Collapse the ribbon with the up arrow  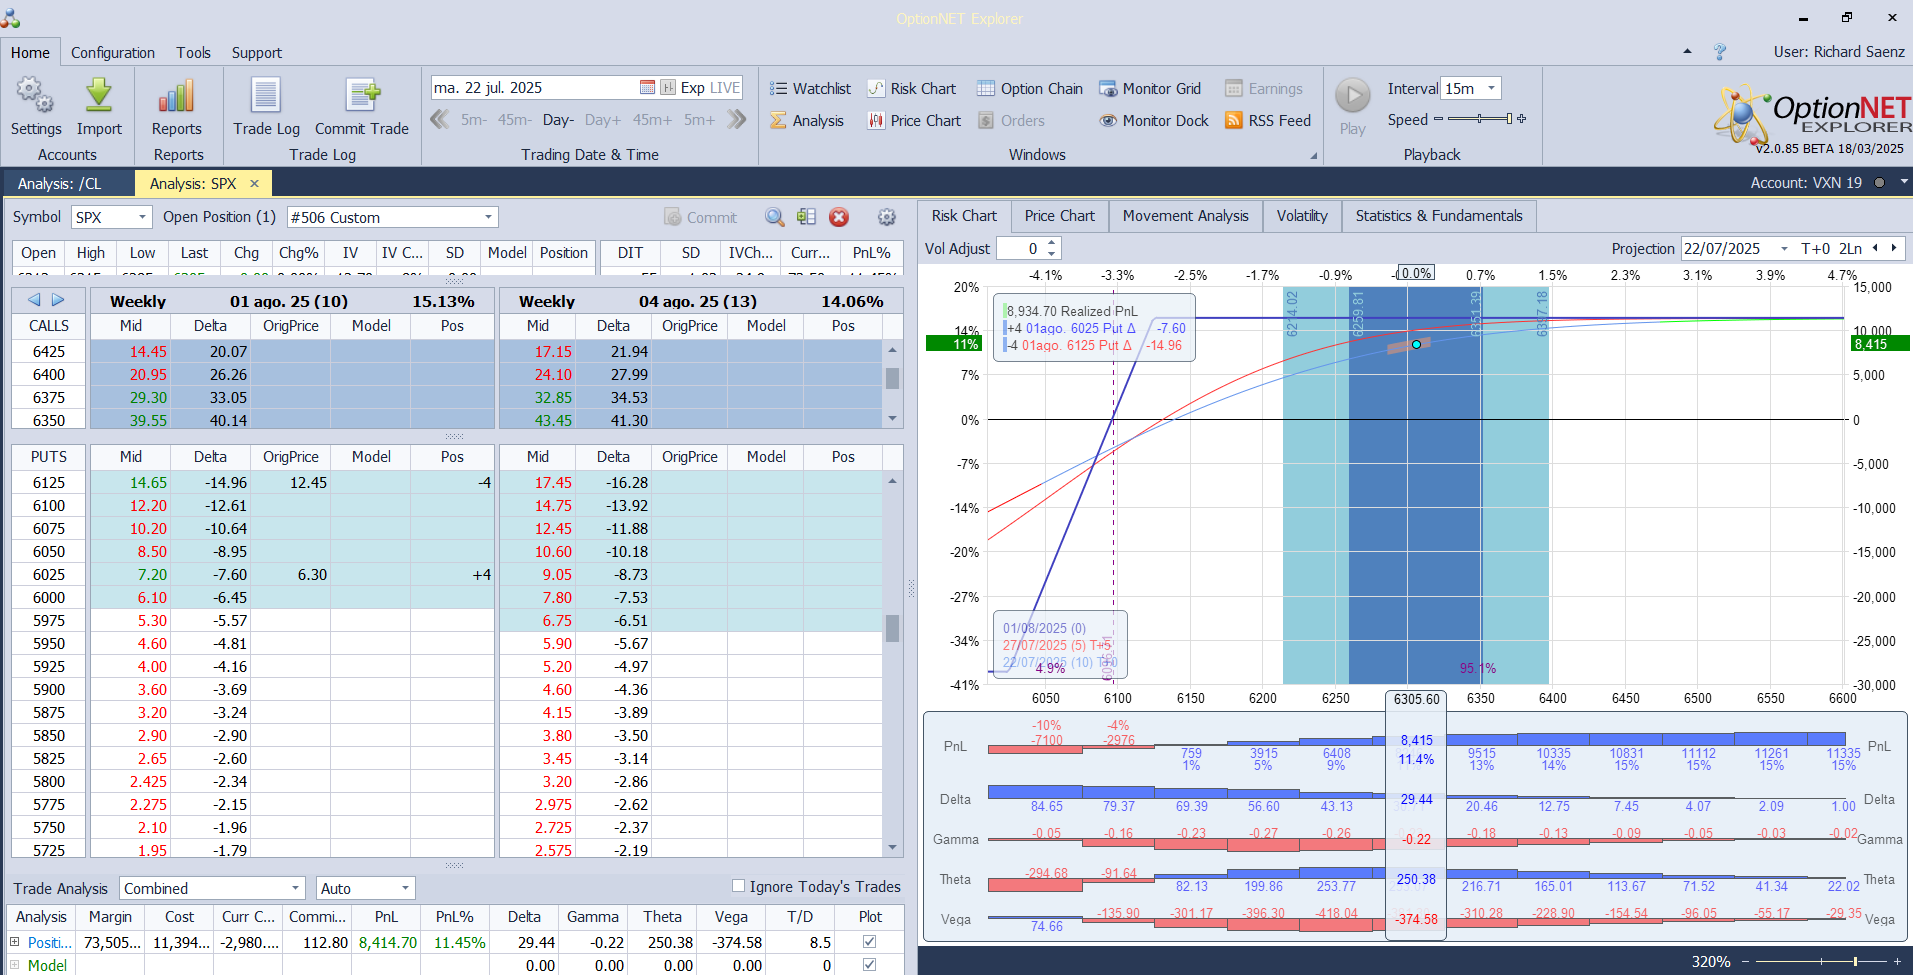coord(1688,51)
